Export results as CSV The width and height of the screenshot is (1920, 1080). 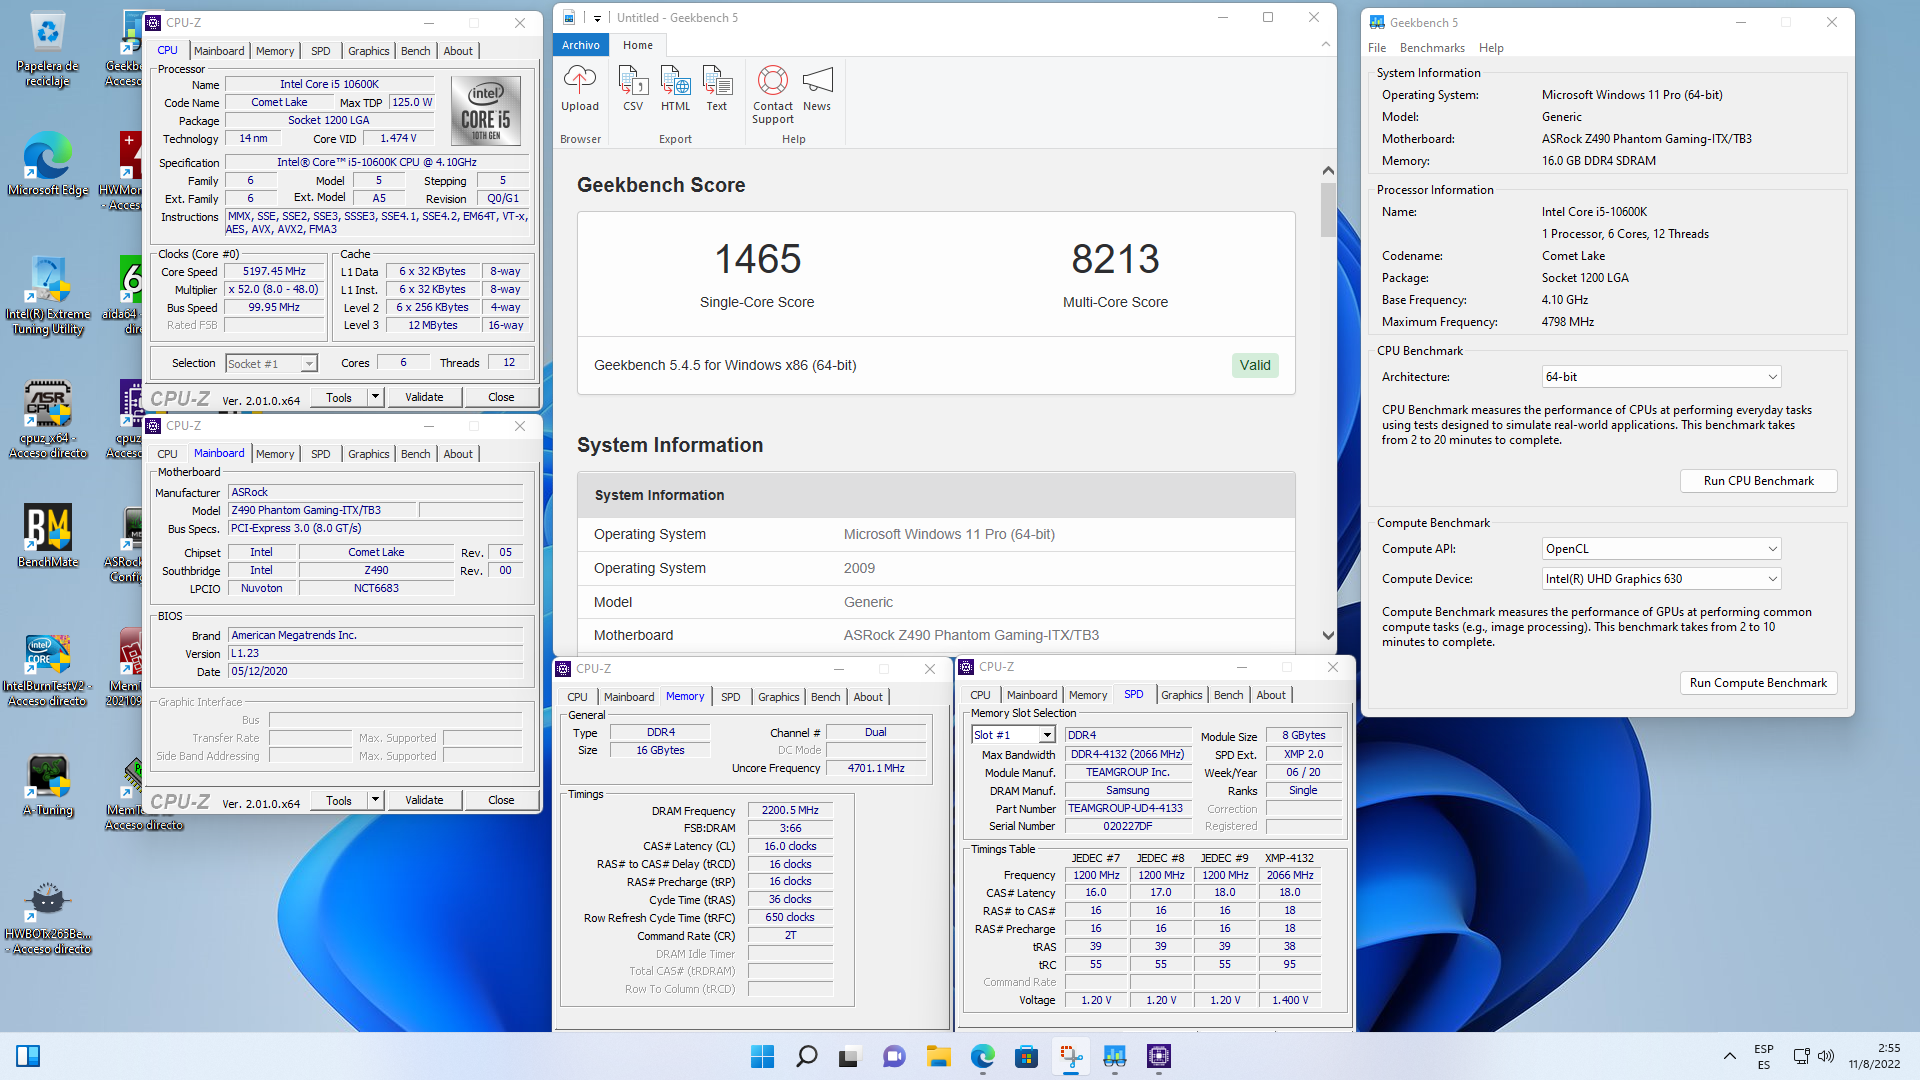tap(633, 88)
